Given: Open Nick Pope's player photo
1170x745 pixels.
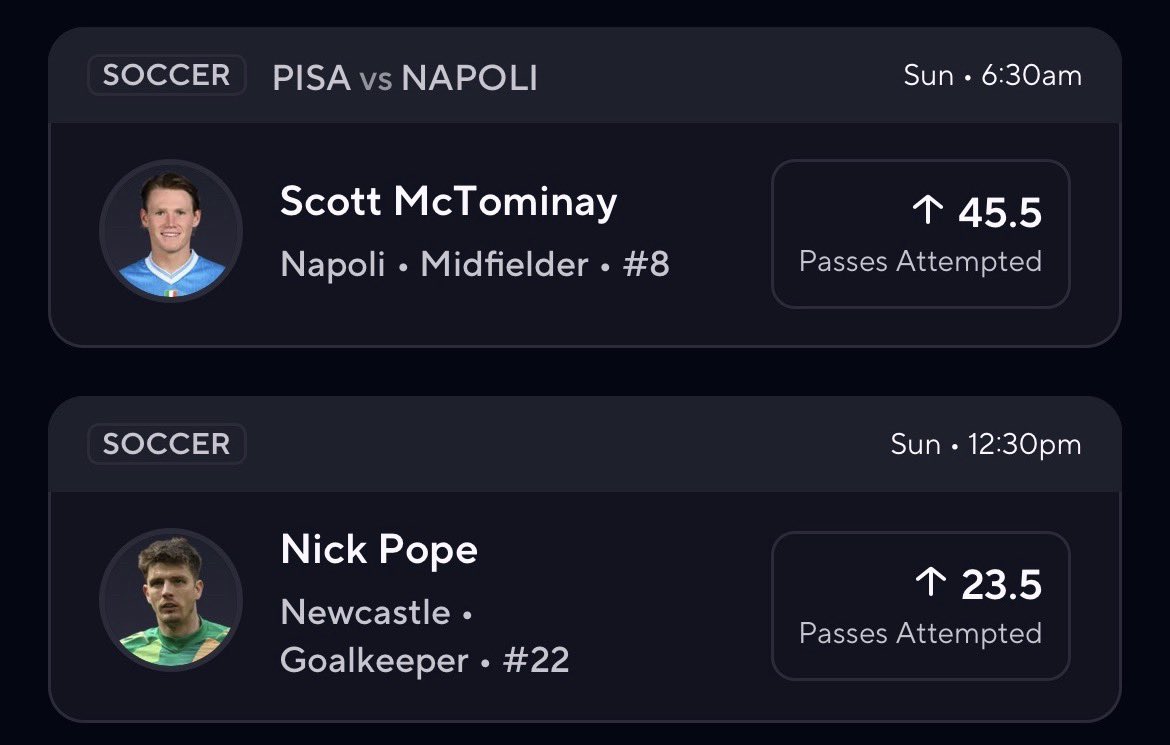Looking at the screenshot, I should pyautogui.click(x=171, y=599).
